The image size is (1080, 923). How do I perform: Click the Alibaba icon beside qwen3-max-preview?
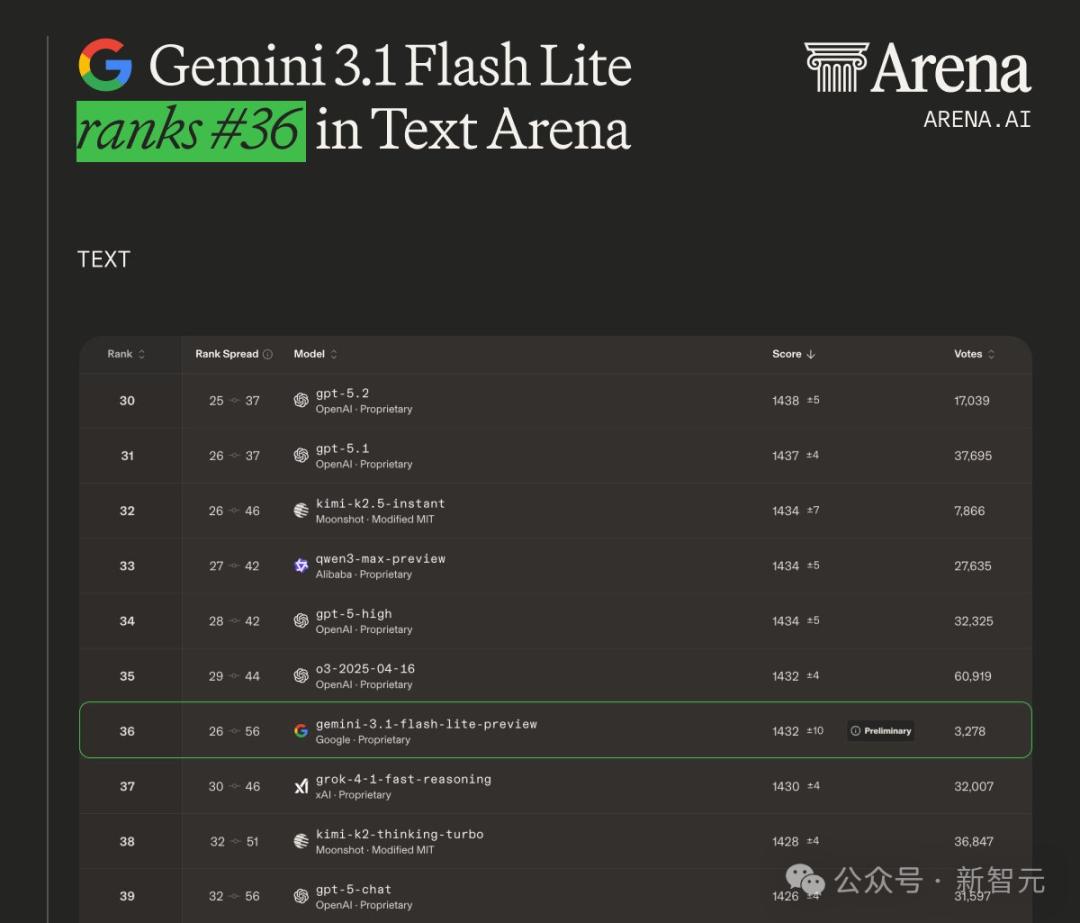point(301,566)
